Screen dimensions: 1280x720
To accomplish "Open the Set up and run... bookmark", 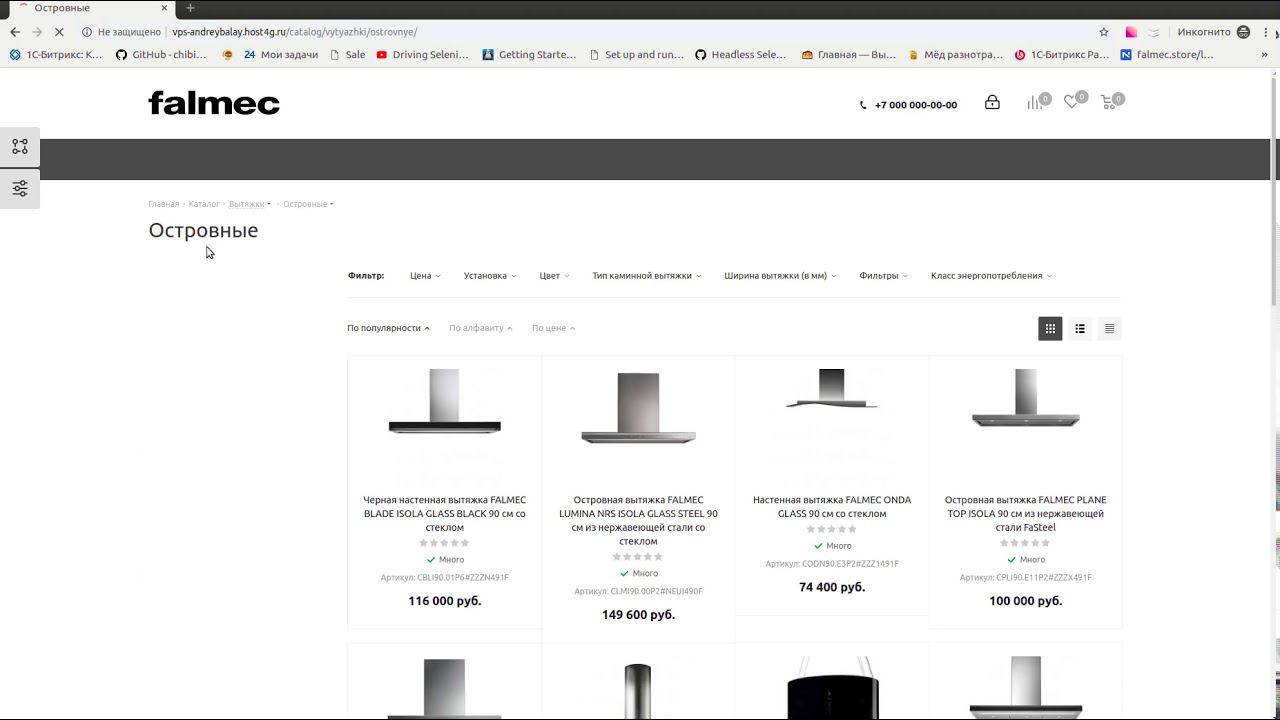I will tap(636, 55).
